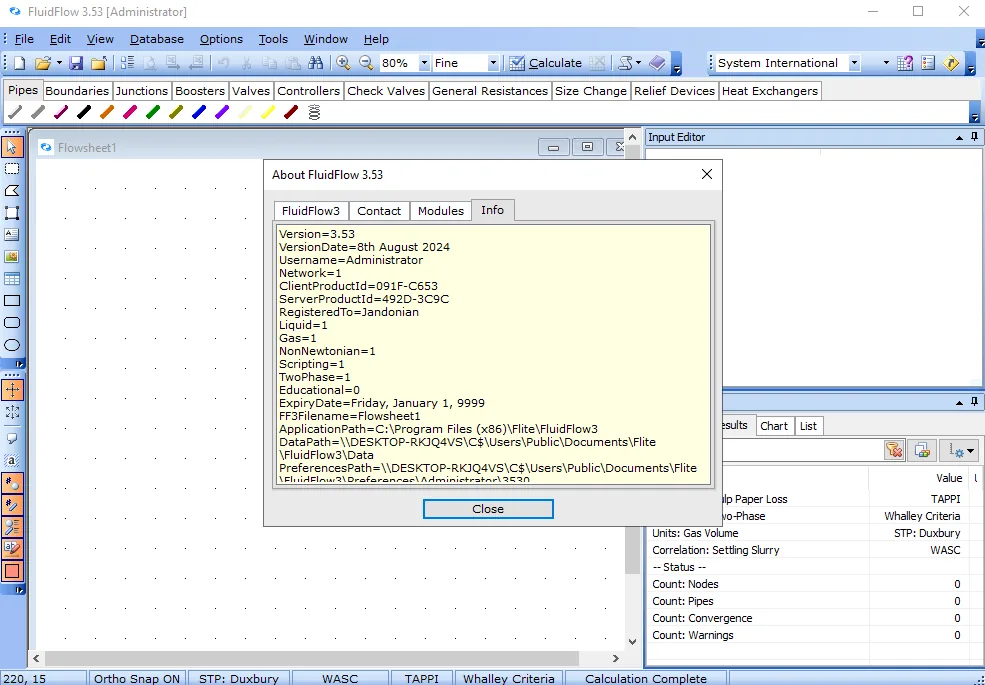Image resolution: width=985 pixels, height=685 pixels.
Task: Click the ellipse shape tool icon
Action: 12,345
